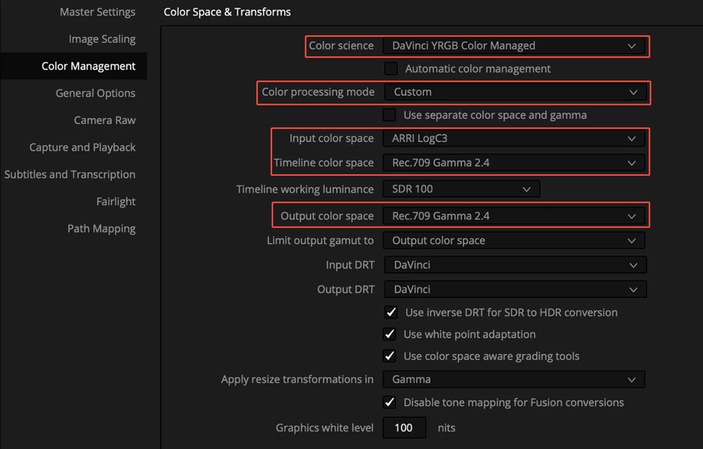Click the Color Space & Transforms heading
This screenshot has width=703, height=449.
point(227,12)
